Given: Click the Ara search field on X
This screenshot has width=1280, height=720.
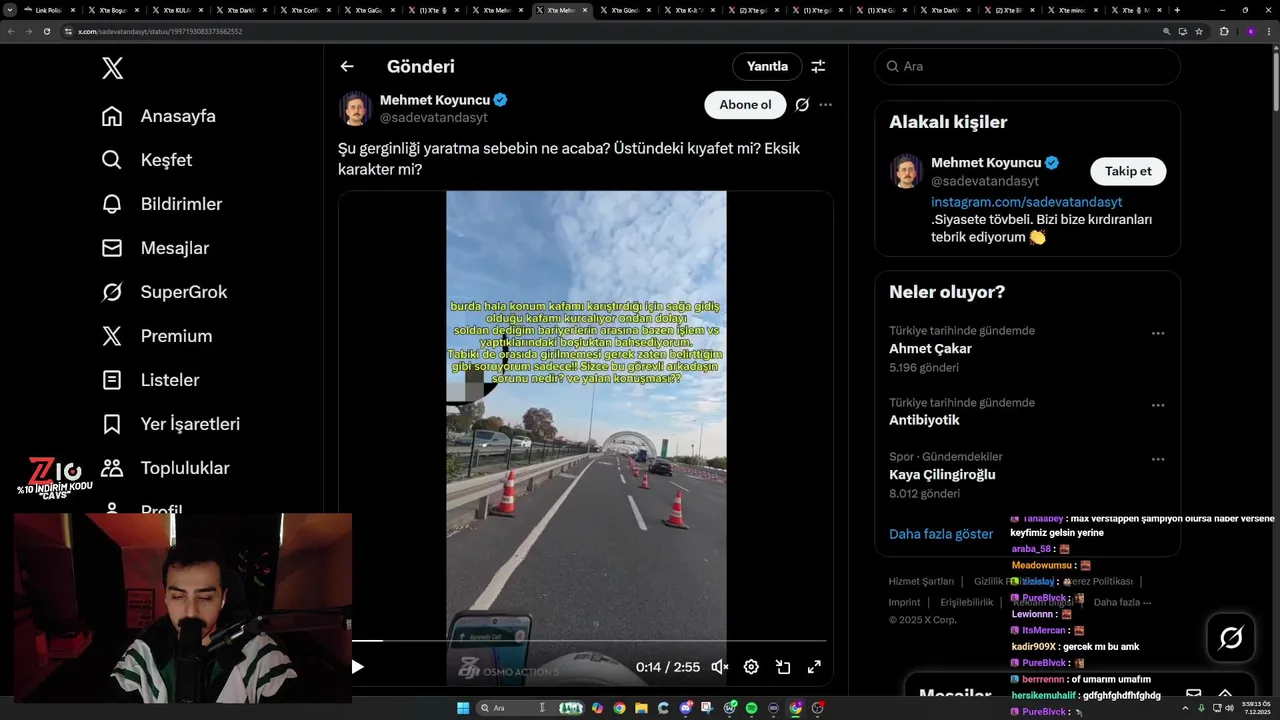Looking at the screenshot, I should point(1027,67).
